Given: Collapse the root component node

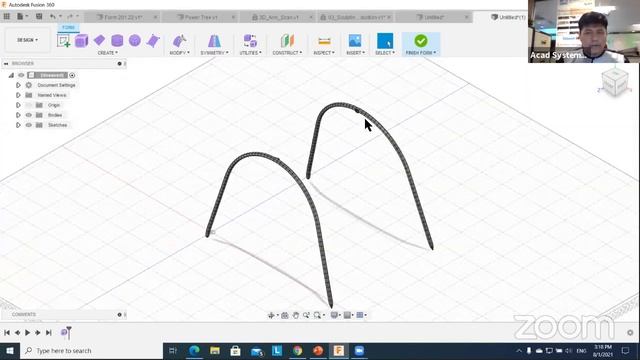Looking at the screenshot, I should 11,75.
